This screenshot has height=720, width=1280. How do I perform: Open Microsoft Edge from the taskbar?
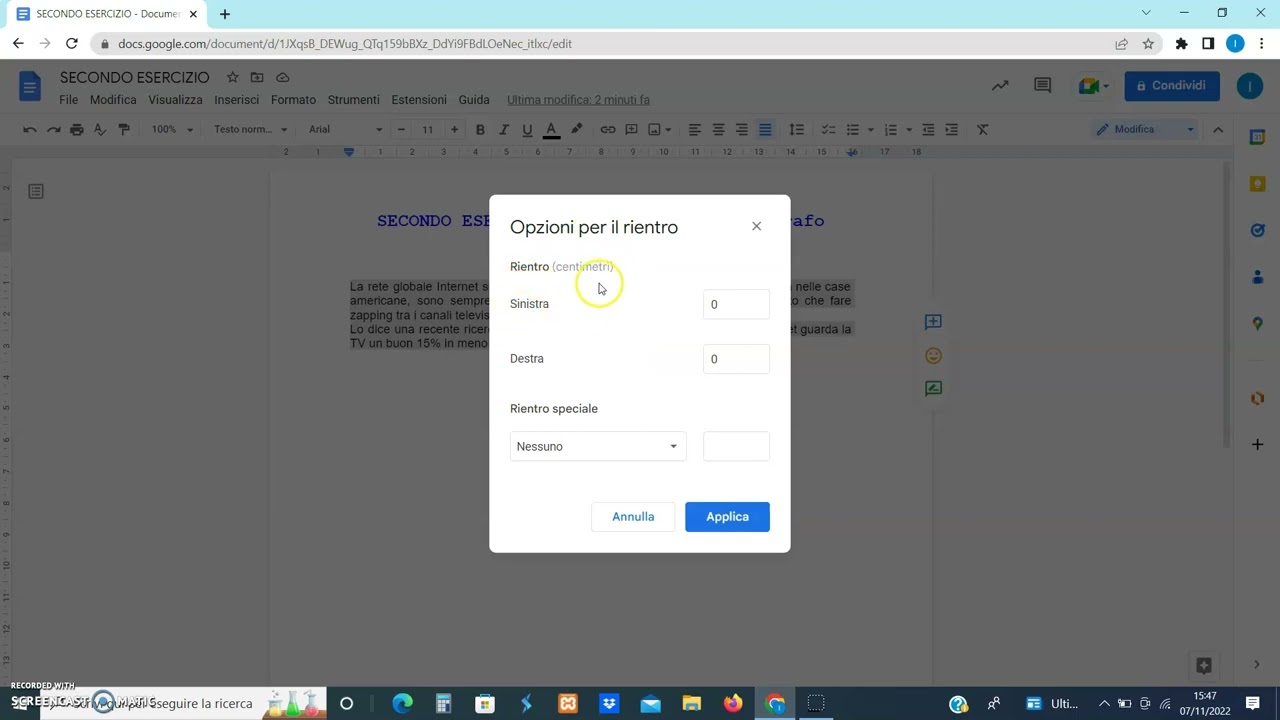402,704
